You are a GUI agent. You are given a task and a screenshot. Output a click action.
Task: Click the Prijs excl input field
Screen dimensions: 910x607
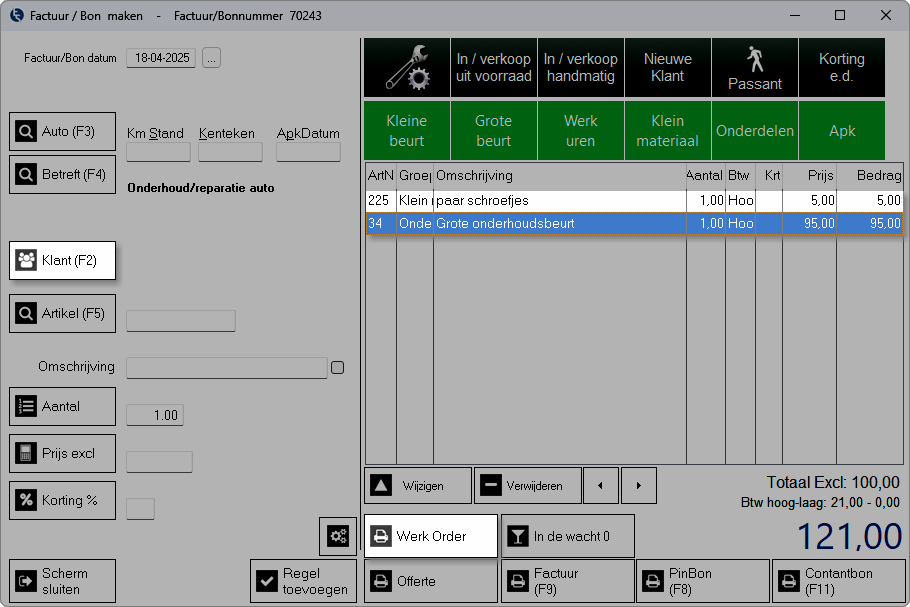[x=160, y=462]
